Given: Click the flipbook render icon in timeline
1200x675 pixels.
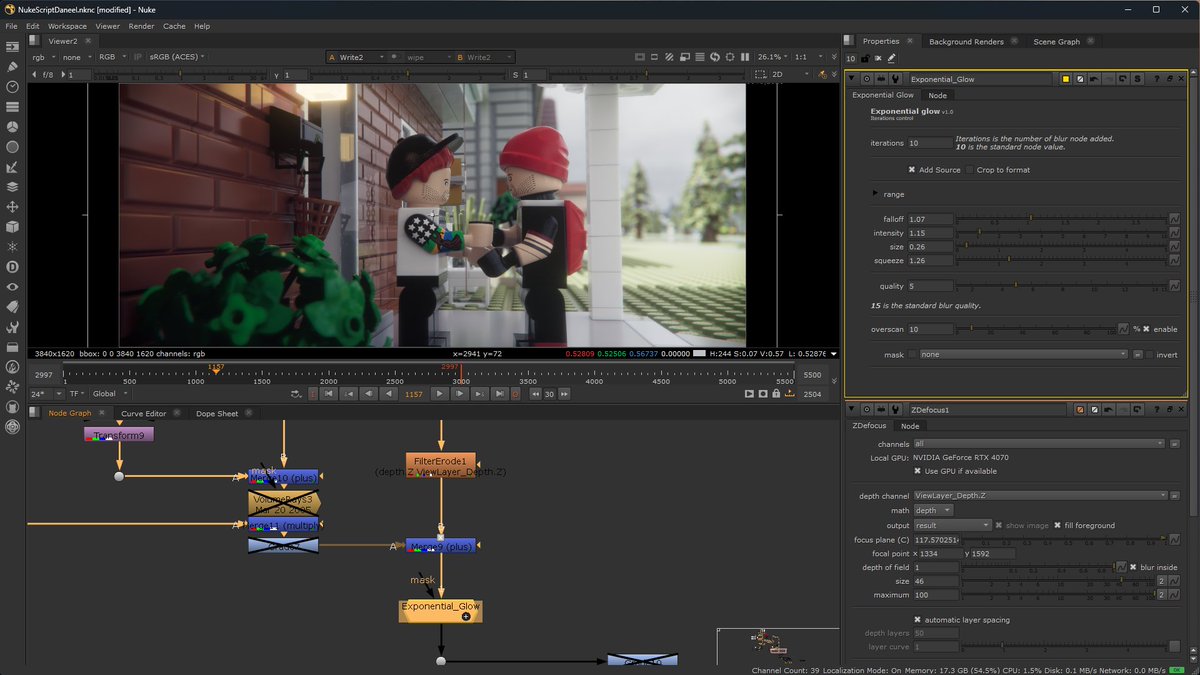Looking at the screenshot, I should [750, 394].
